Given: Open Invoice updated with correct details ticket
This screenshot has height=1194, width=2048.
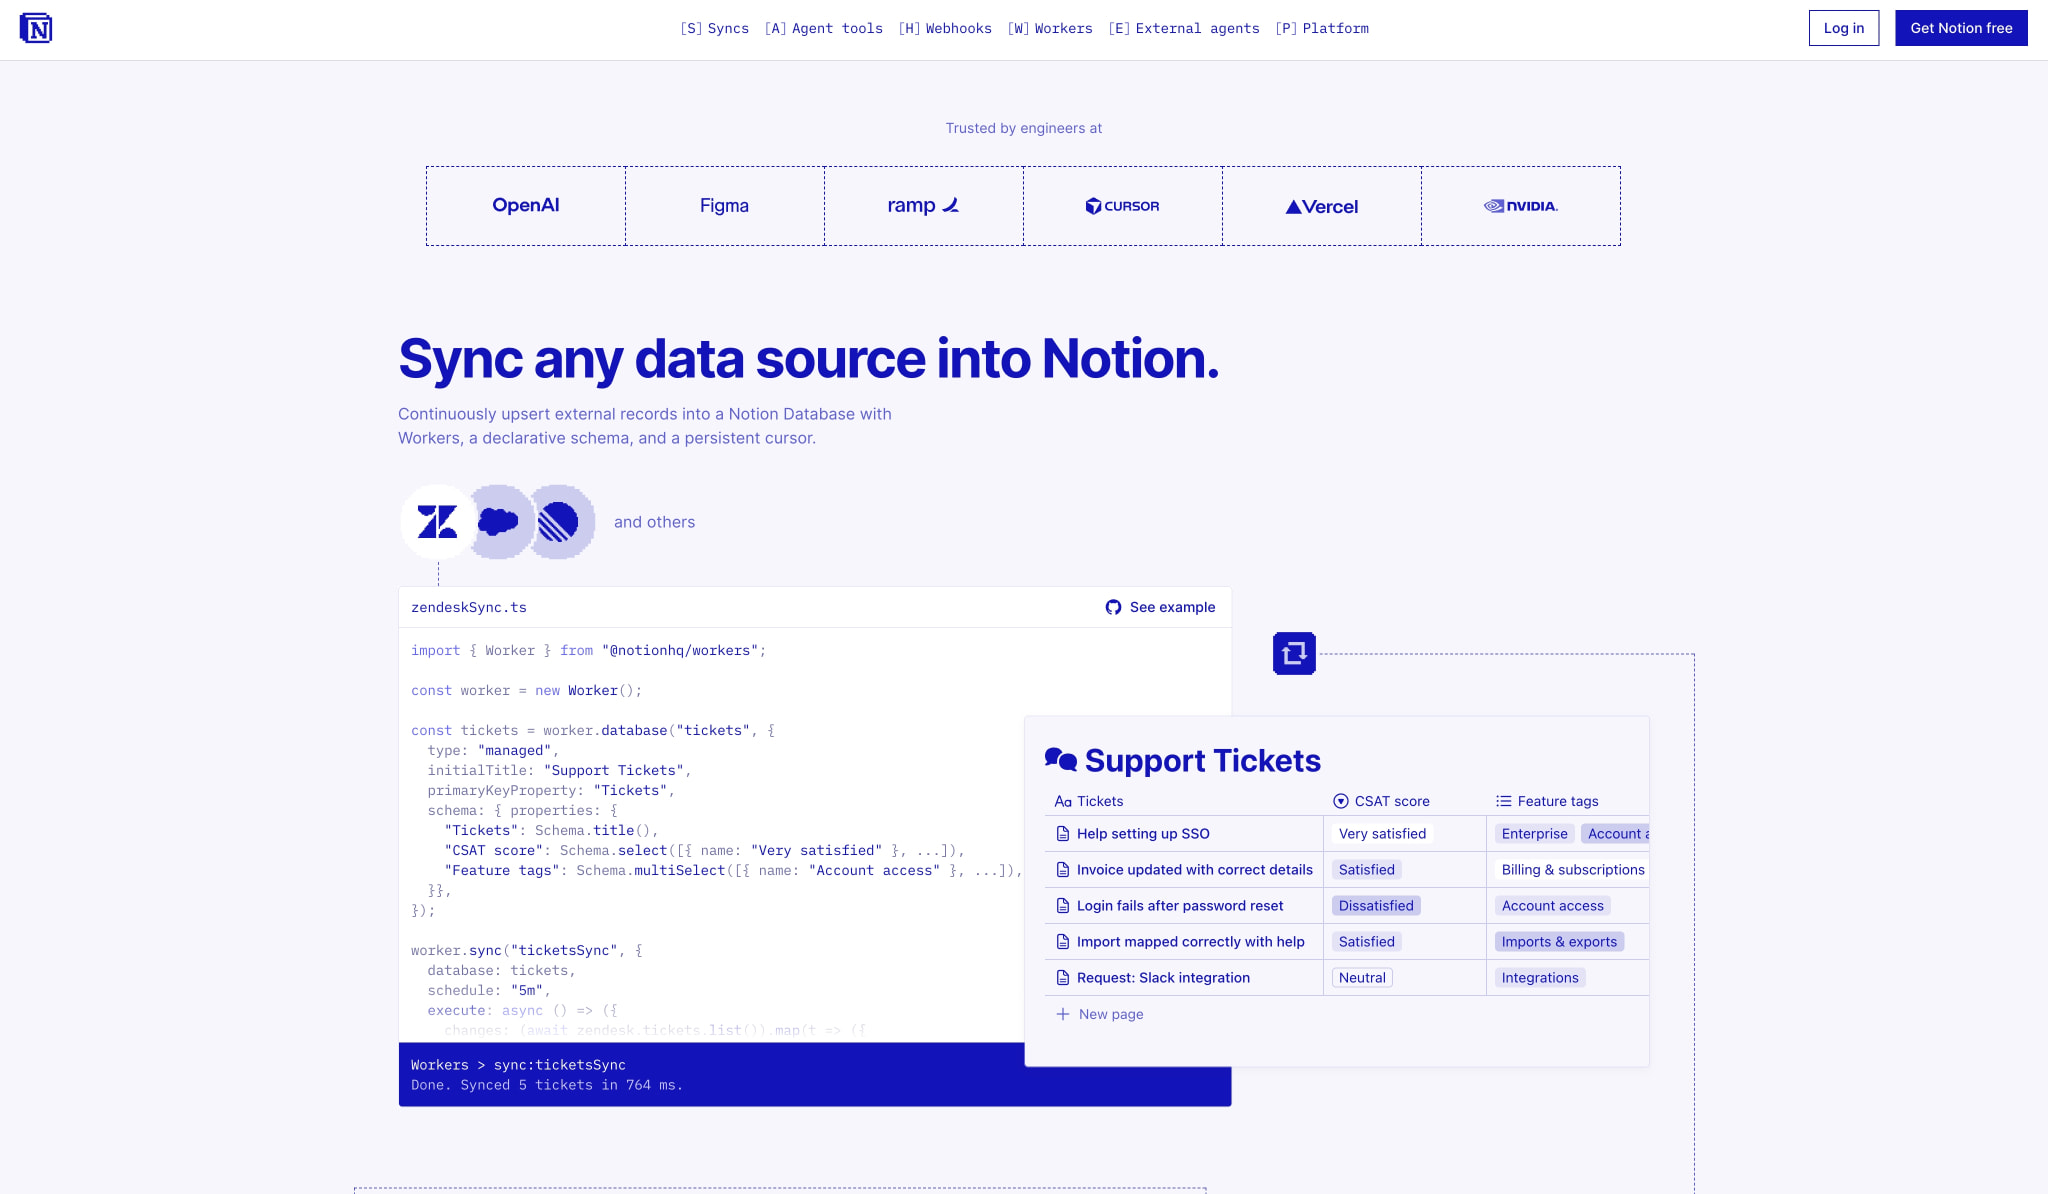Looking at the screenshot, I should [x=1194, y=870].
